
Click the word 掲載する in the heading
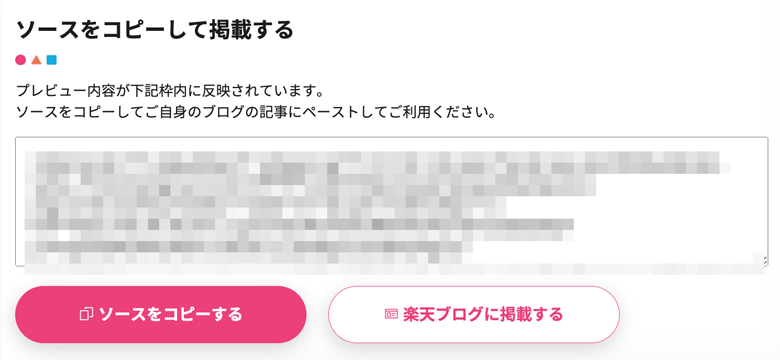252,30
